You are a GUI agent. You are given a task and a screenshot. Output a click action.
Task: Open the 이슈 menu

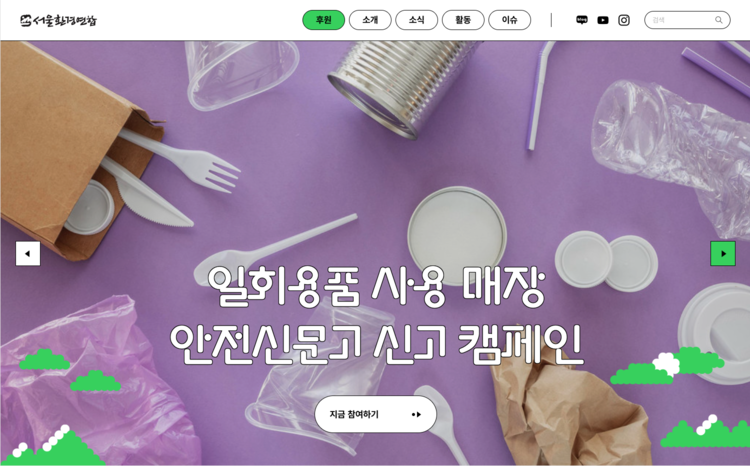(509, 20)
